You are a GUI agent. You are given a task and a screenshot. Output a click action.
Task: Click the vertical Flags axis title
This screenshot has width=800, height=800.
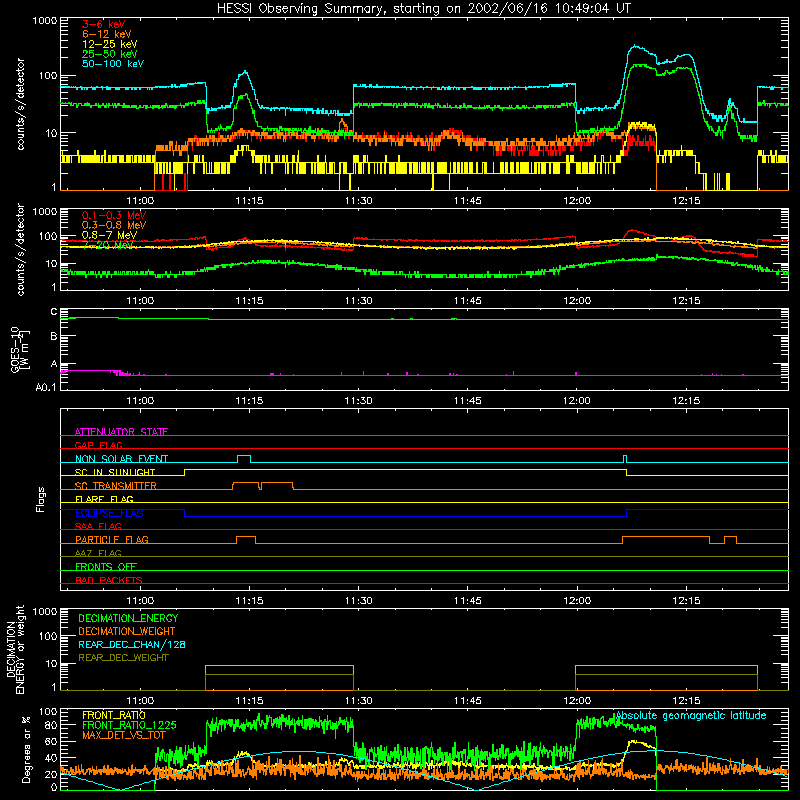(x=41, y=499)
